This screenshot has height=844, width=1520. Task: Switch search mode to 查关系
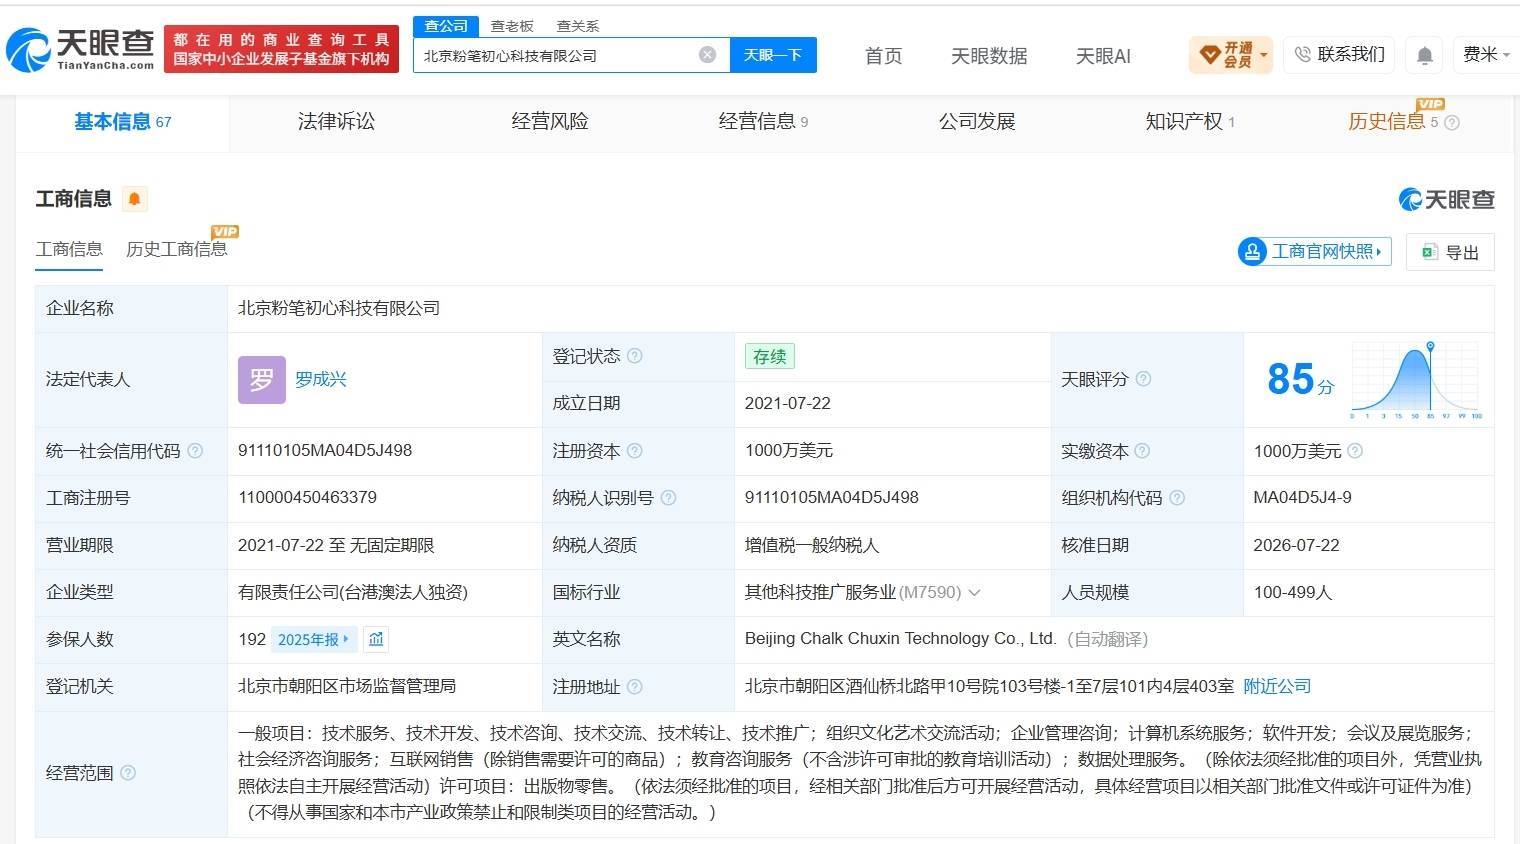point(578,26)
